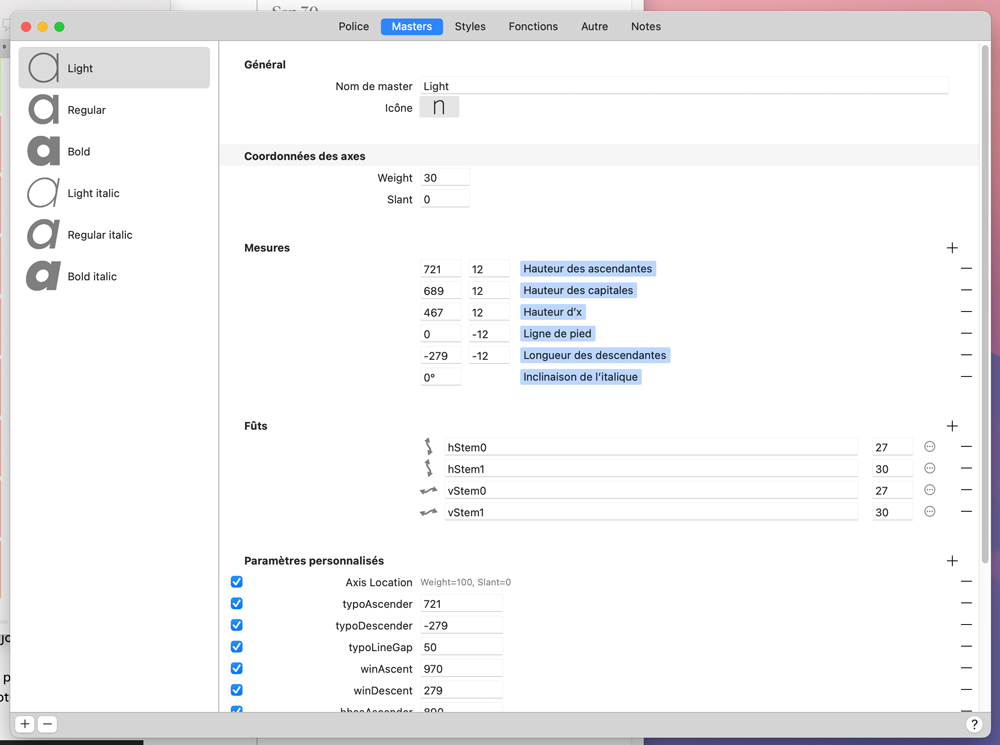1000x745 pixels.
Task: Select the Bold italic master
Action: [x=92, y=277]
